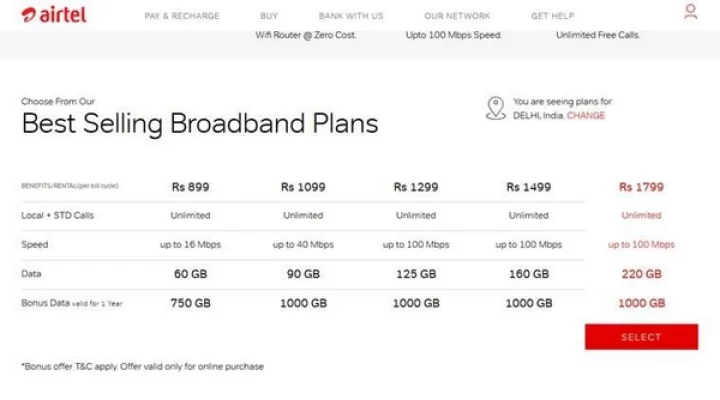
Task: Open the Buy menu
Action: click(x=269, y=16)
